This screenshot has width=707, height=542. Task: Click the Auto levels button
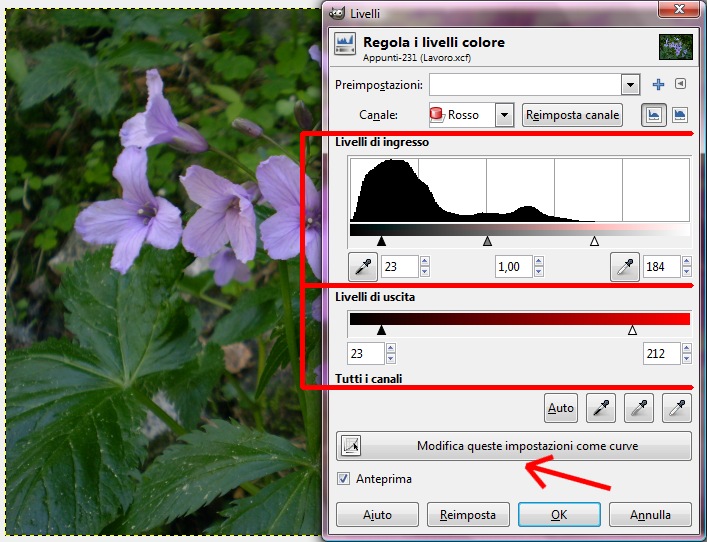tap(561, 407)
